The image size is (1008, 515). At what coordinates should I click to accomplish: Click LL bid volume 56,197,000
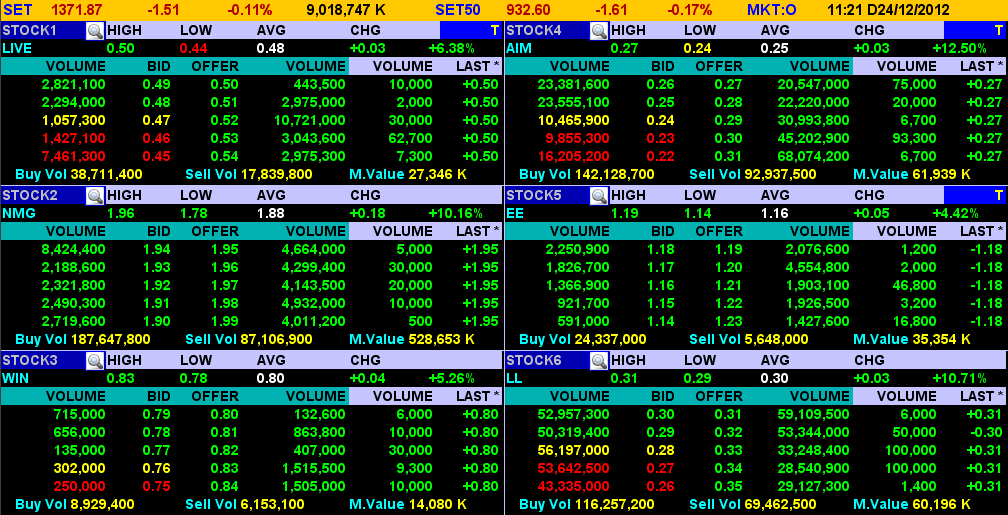[x=573, y=451]
